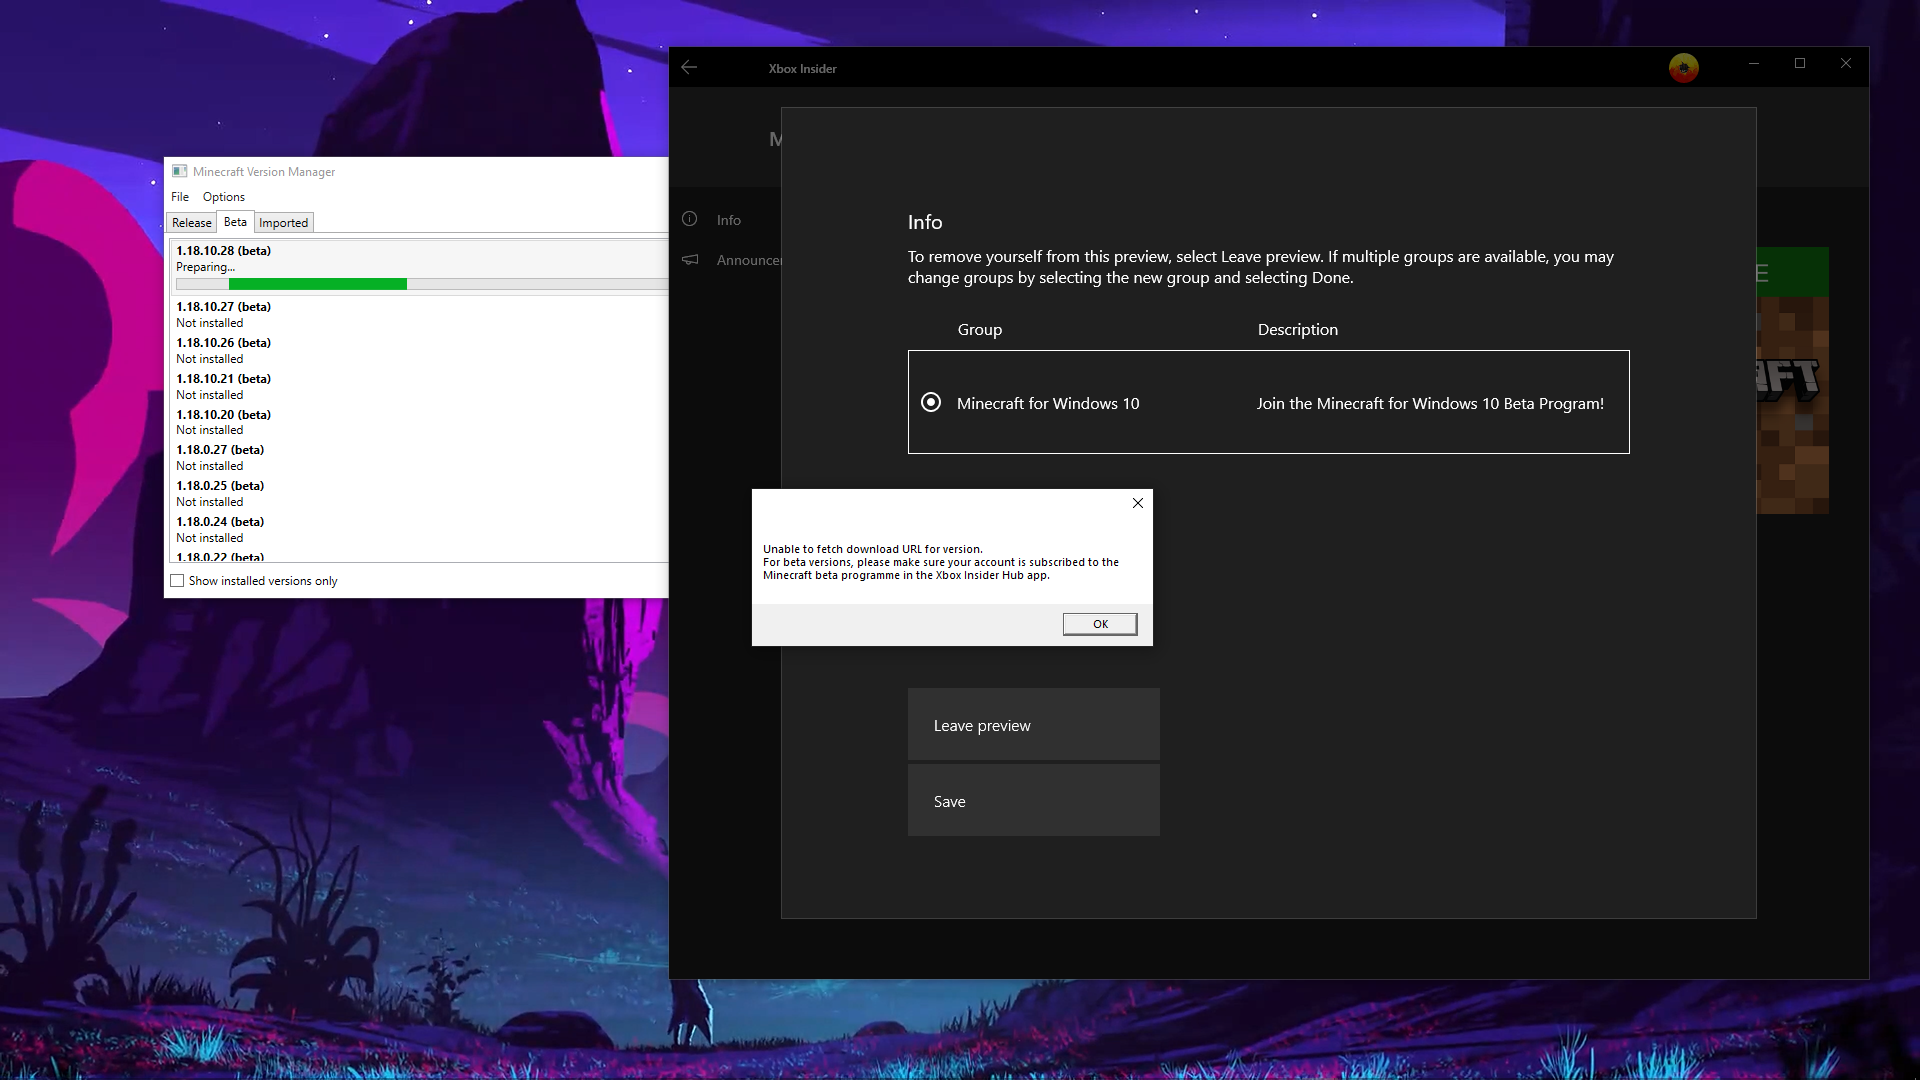Open the Options menu
The image size is (1920, 1080).
(223, 196)
